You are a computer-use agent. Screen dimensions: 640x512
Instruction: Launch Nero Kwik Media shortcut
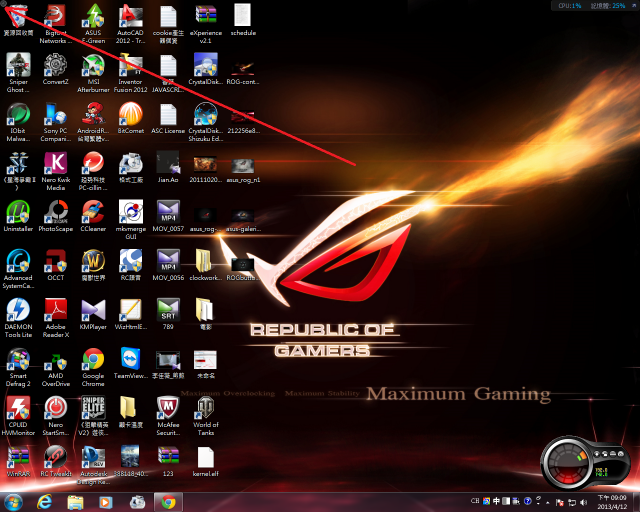56,171
